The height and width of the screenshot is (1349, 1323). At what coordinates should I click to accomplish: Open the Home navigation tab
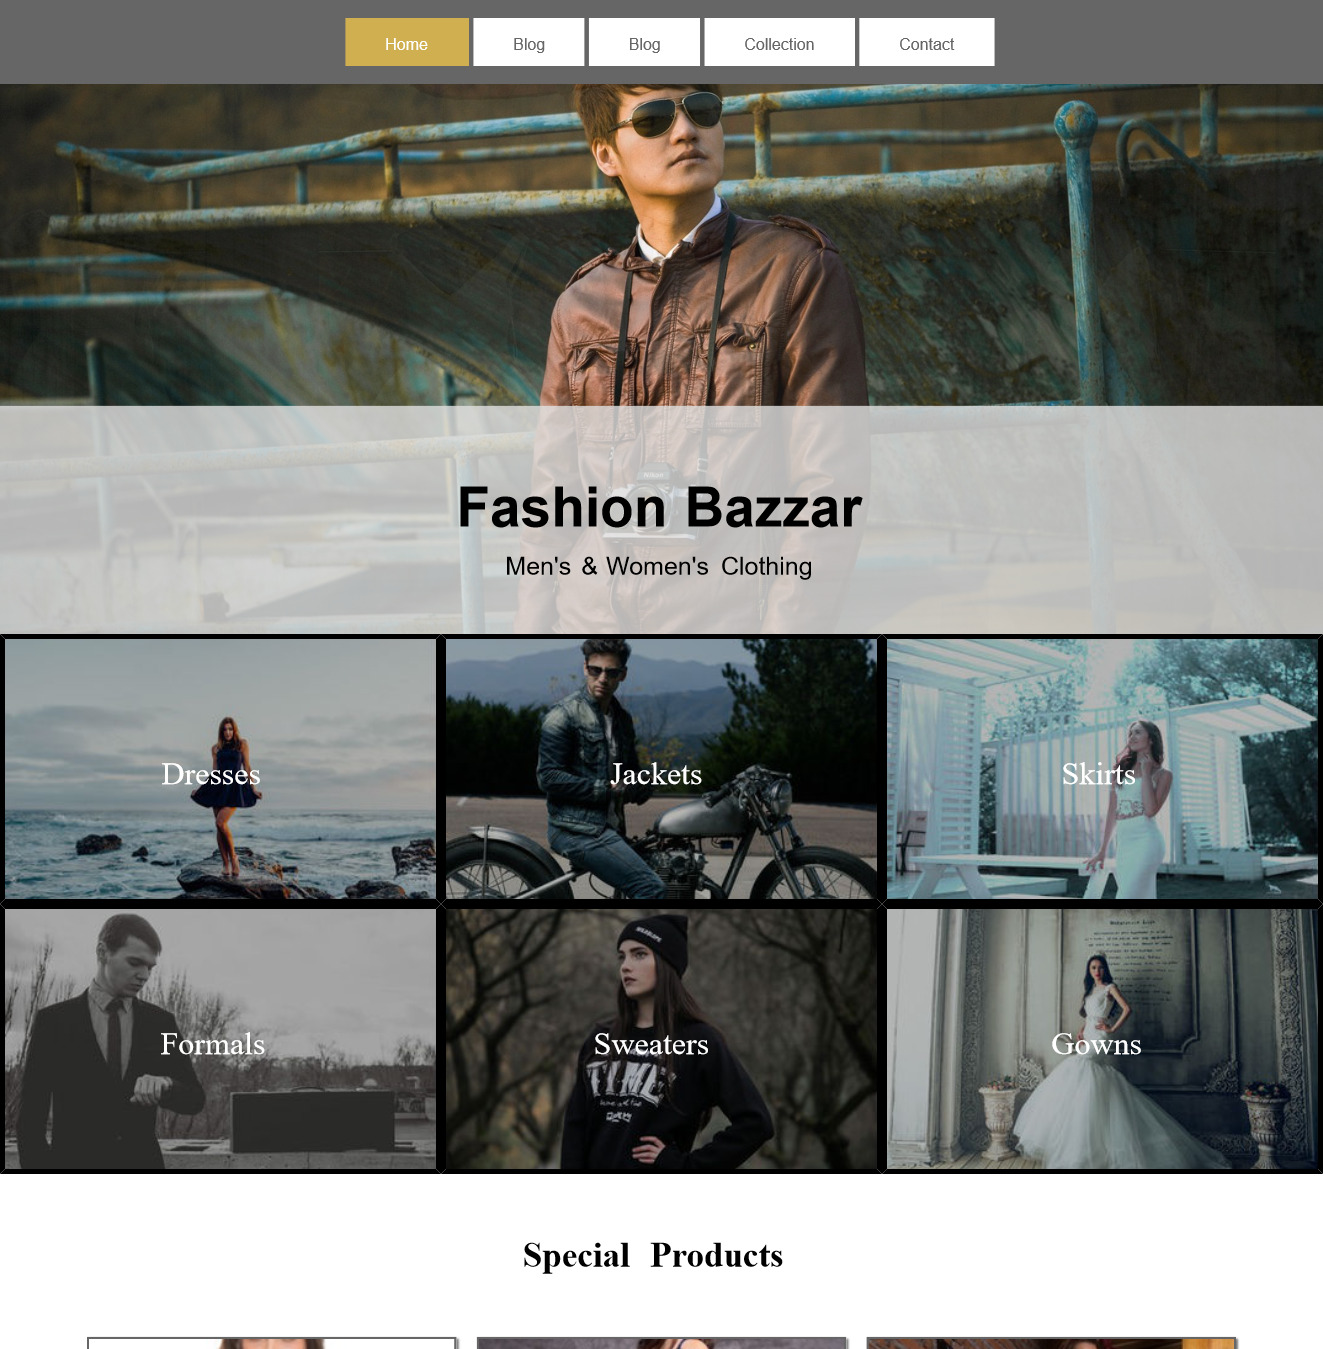coord(407,42)
